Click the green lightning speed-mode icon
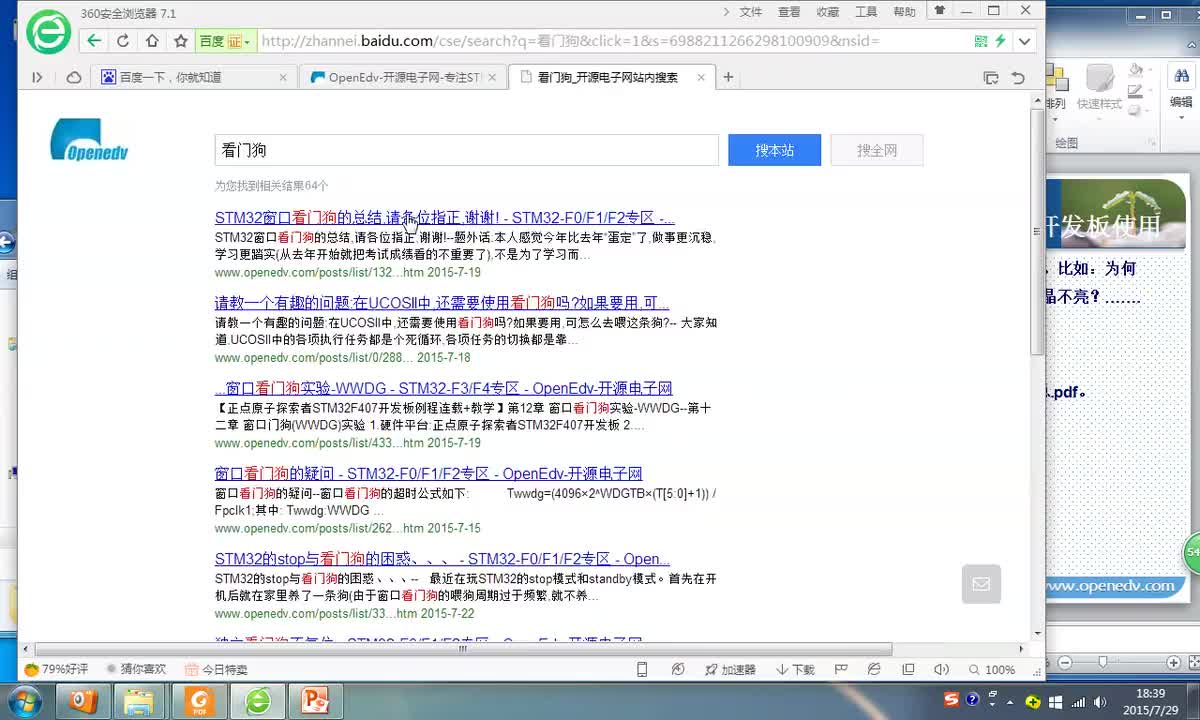The width and height of the screenshot is (1200, 720). [1001, 41]
